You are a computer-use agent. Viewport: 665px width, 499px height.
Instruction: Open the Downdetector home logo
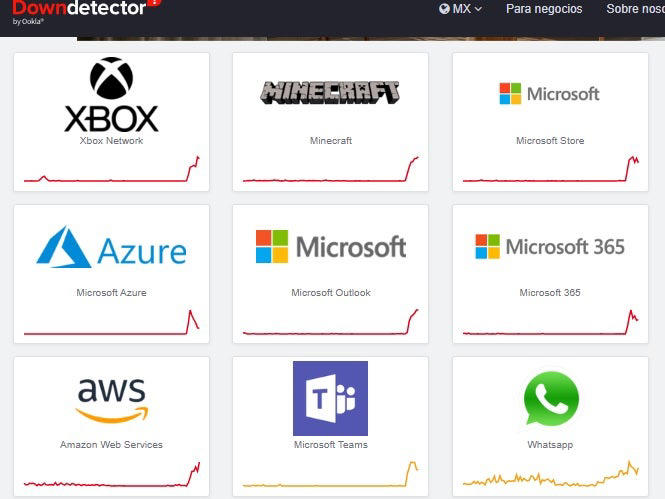click(86, 11)
